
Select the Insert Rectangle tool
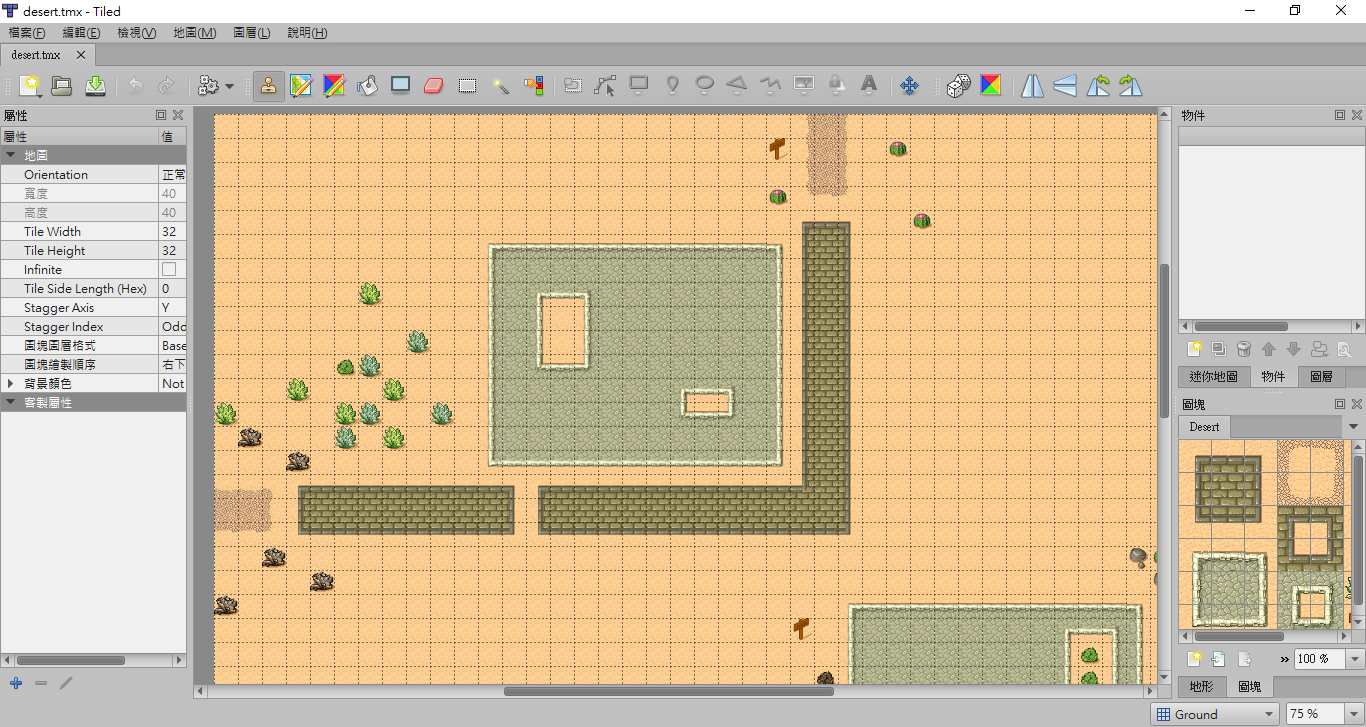[x=639, y=86]
